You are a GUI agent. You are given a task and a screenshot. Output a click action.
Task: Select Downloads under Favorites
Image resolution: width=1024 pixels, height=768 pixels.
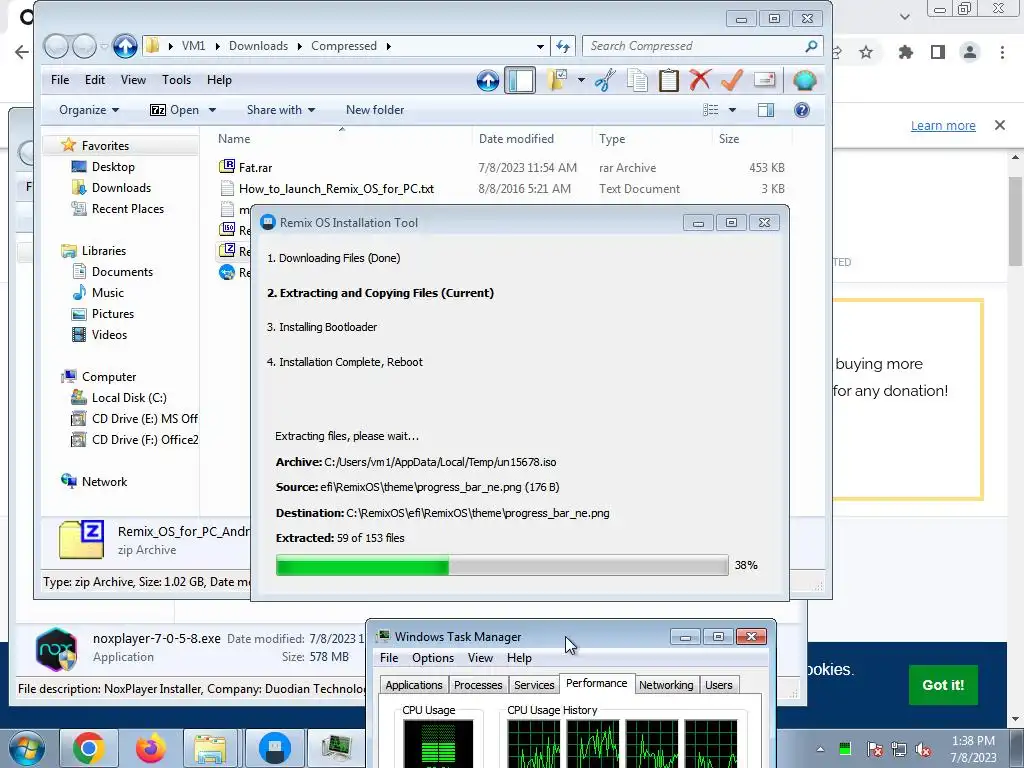[x=121, y=188]
